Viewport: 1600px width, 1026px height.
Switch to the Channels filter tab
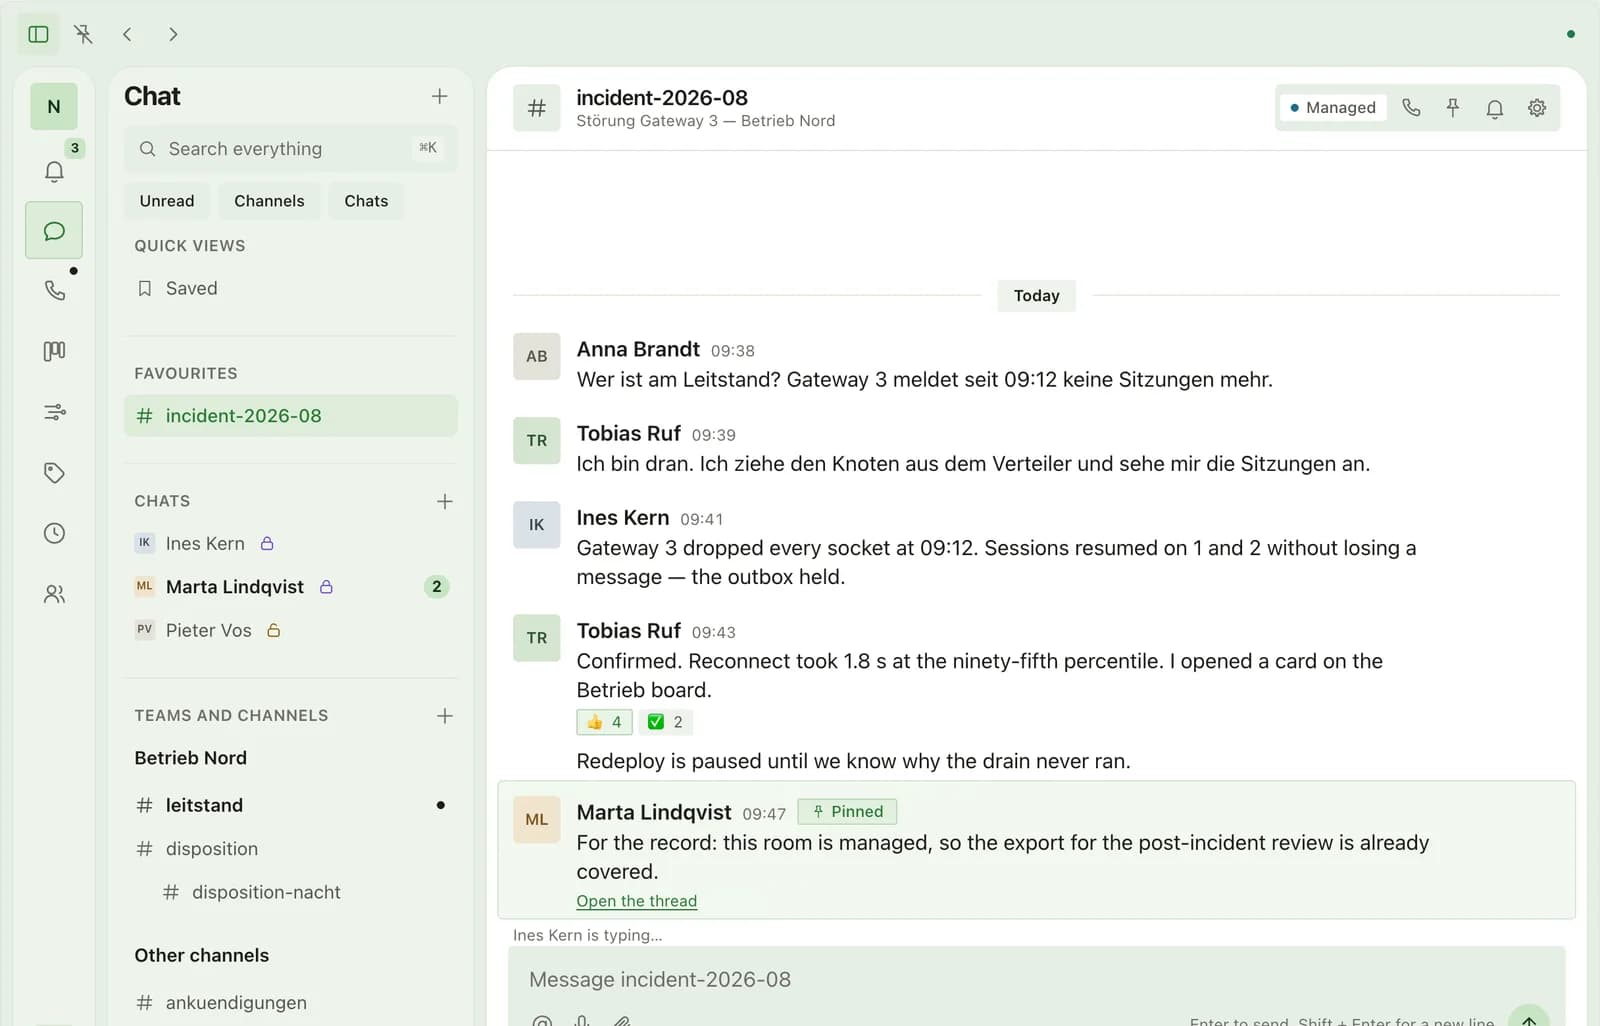click(x=269, y=201)
